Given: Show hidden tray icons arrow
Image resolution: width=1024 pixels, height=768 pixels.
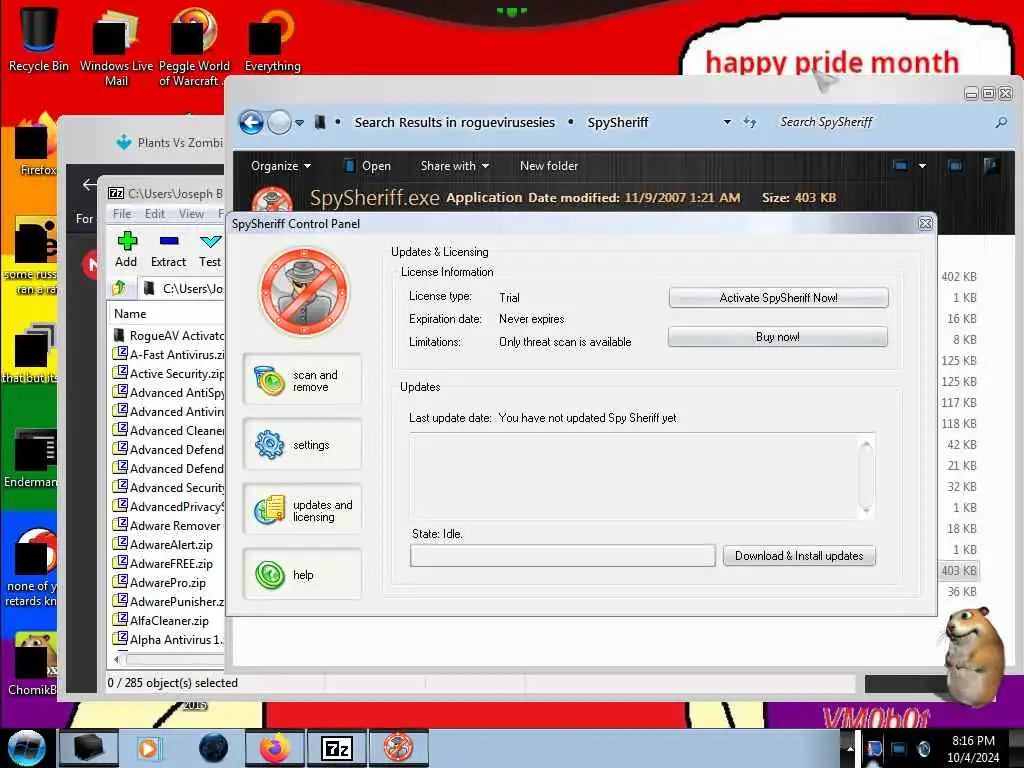Looking at the screenshot, I should [x=850, y=748].
